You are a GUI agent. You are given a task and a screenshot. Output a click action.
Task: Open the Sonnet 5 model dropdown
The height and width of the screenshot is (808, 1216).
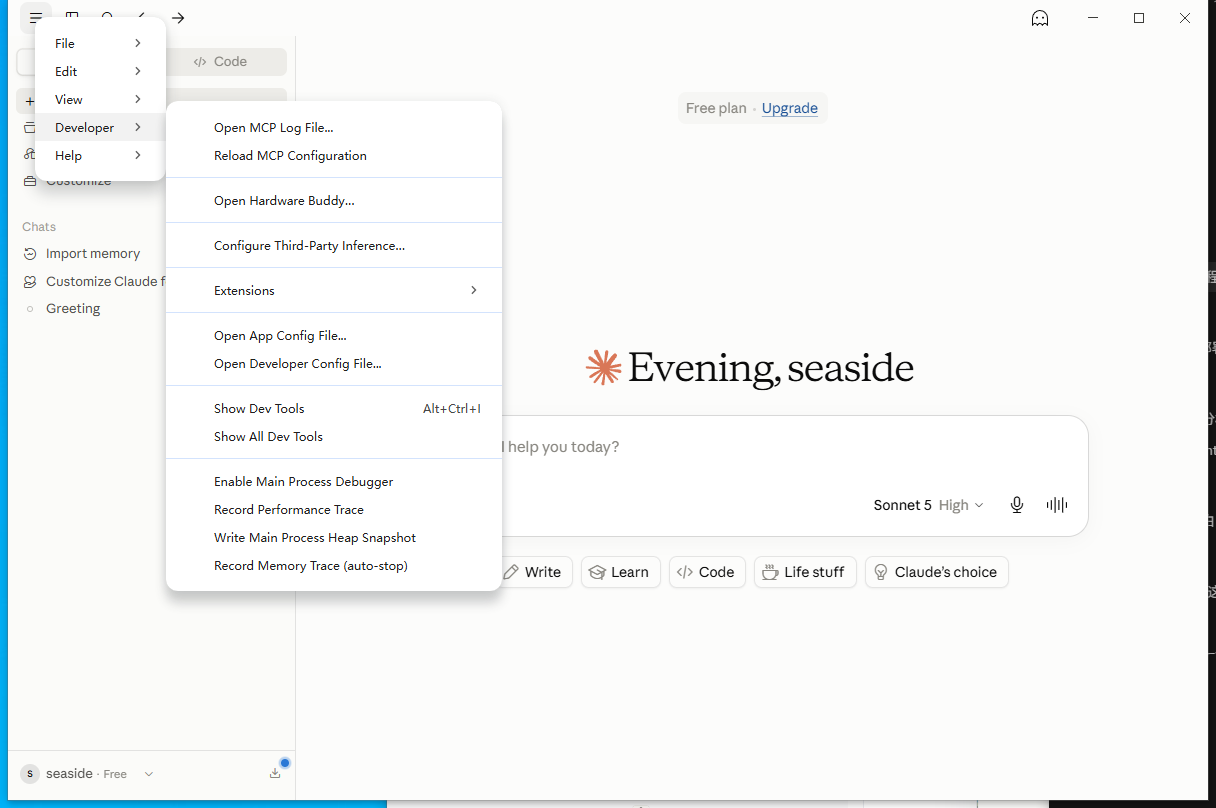pos(928,505)
